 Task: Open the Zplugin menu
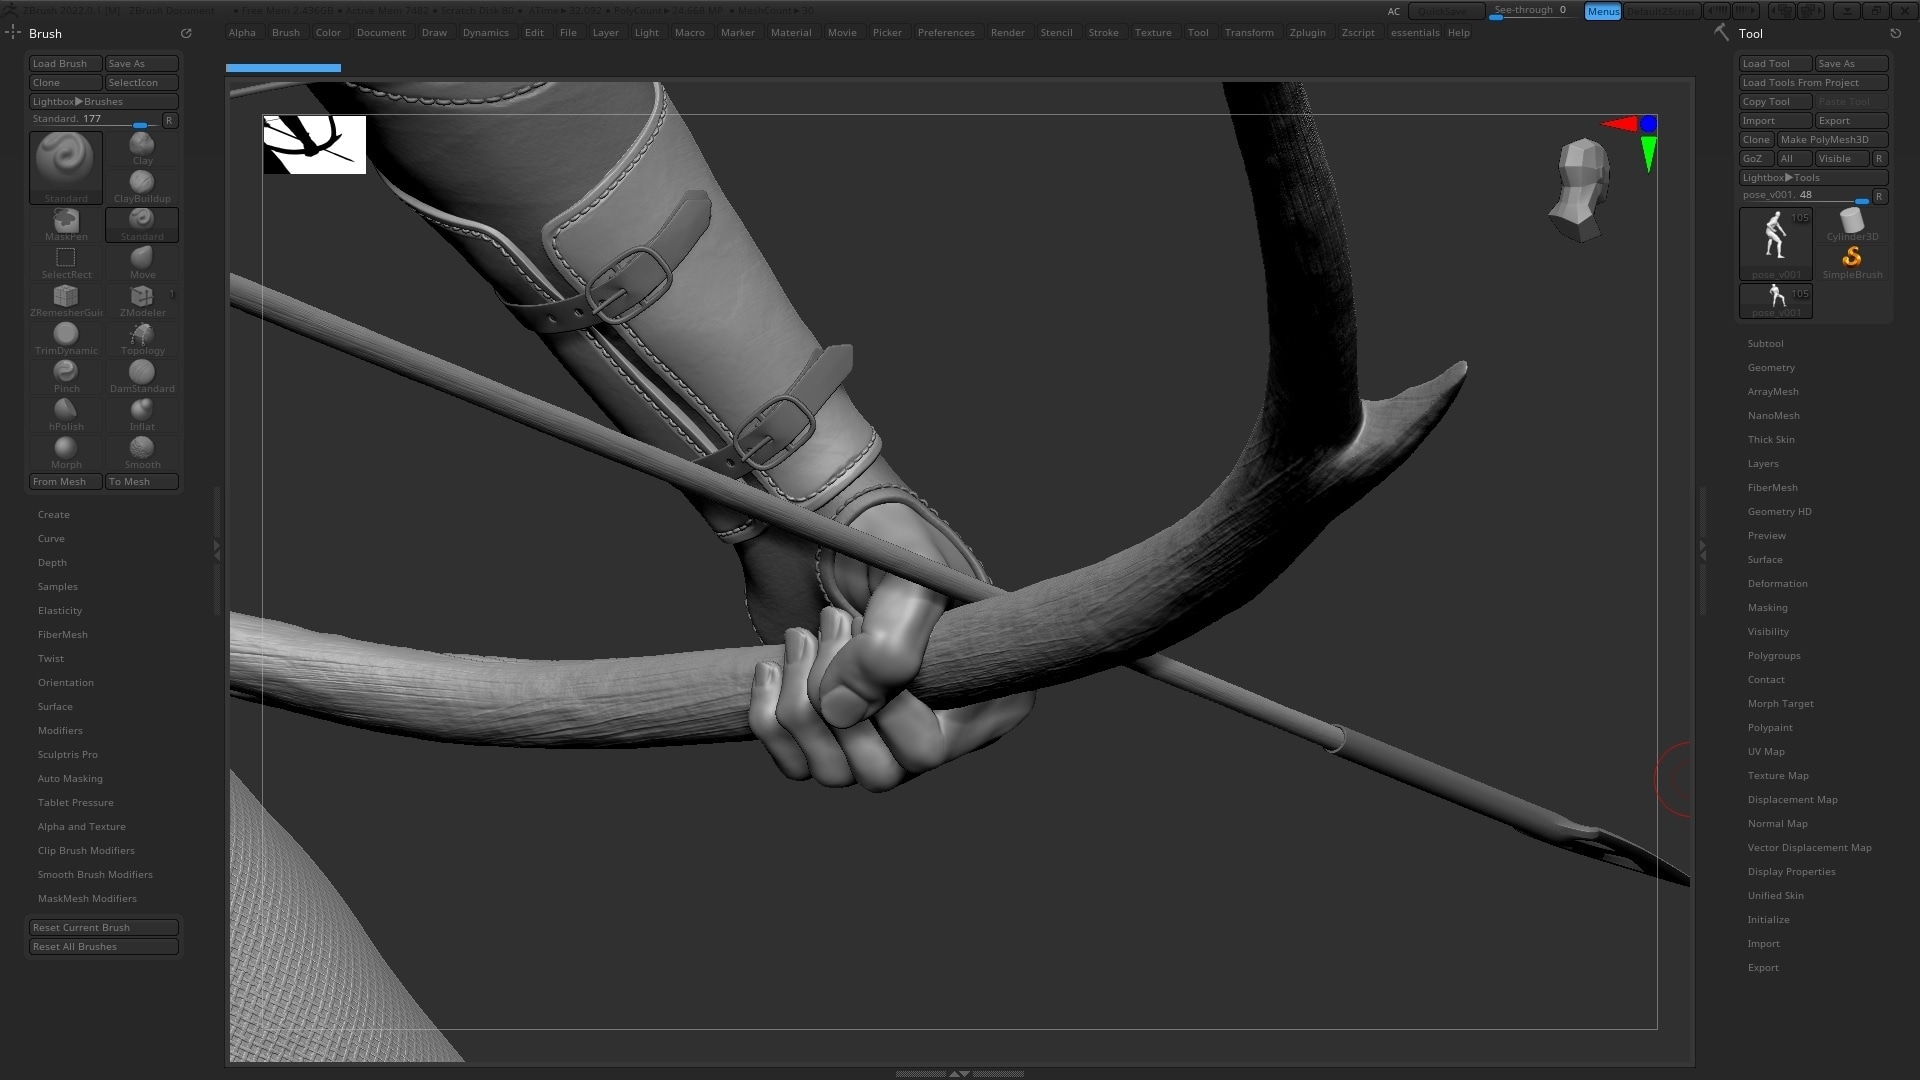[x=1307, y=33]
